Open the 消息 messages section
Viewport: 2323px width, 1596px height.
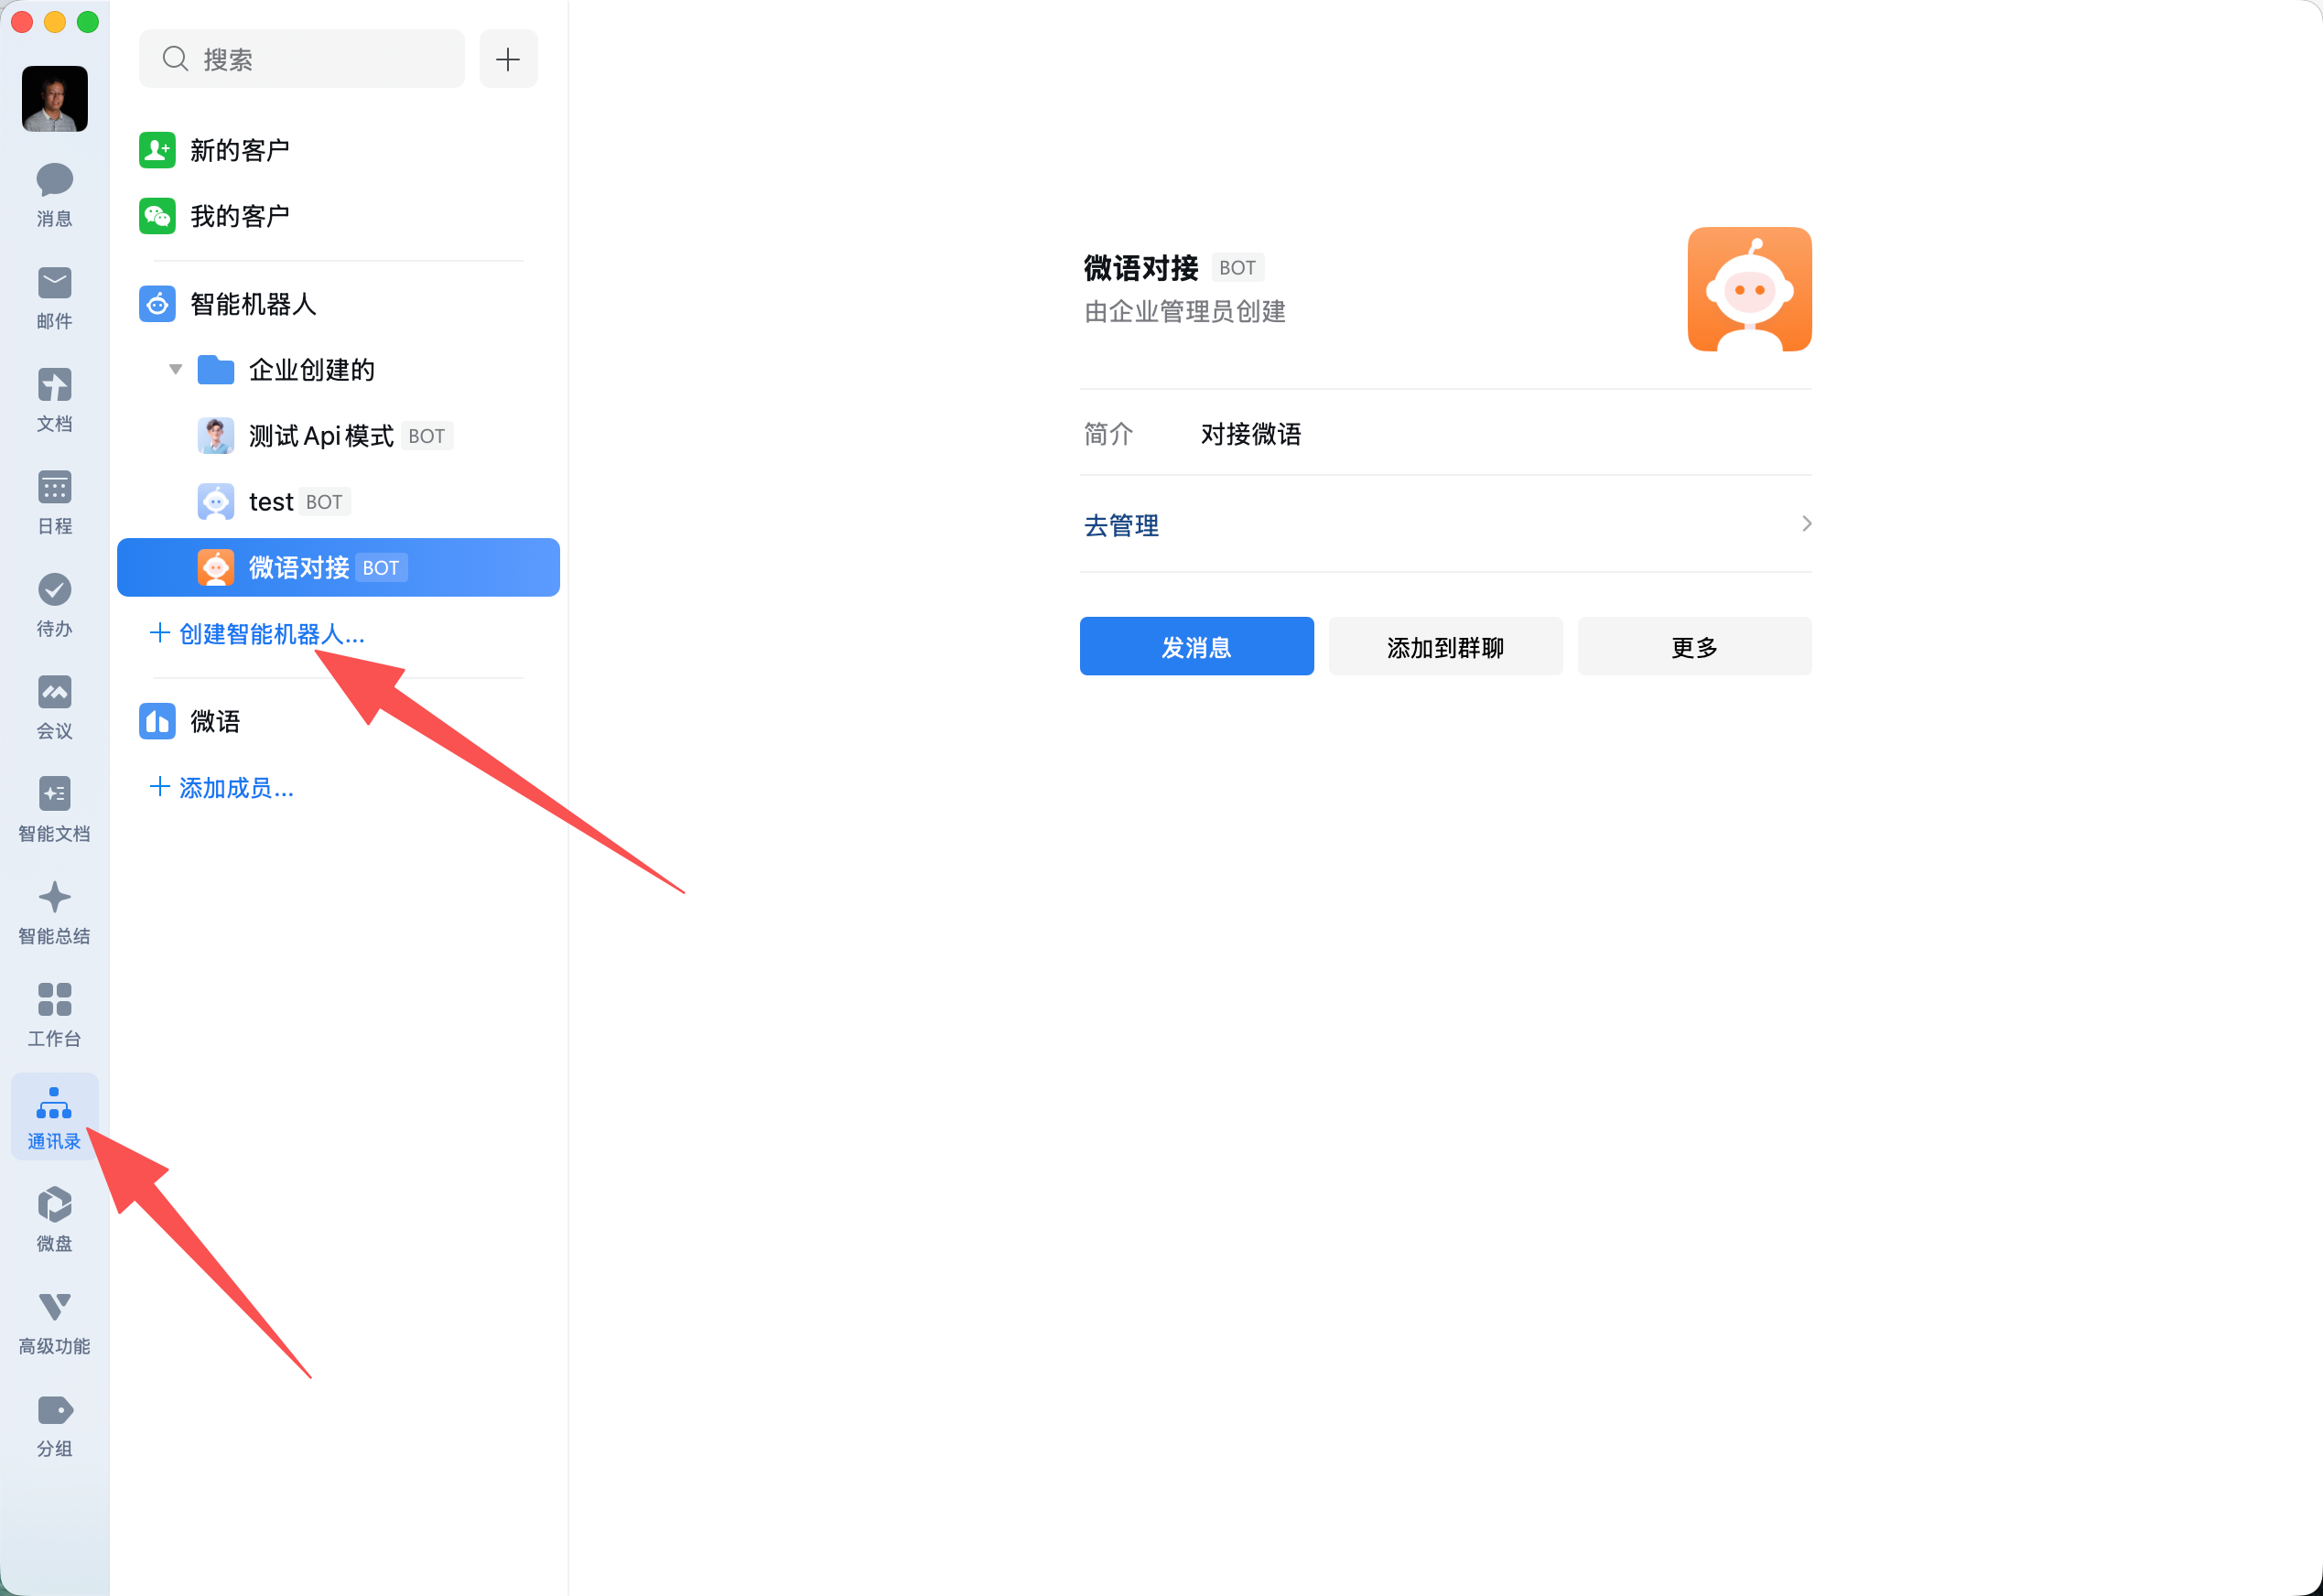54,195
